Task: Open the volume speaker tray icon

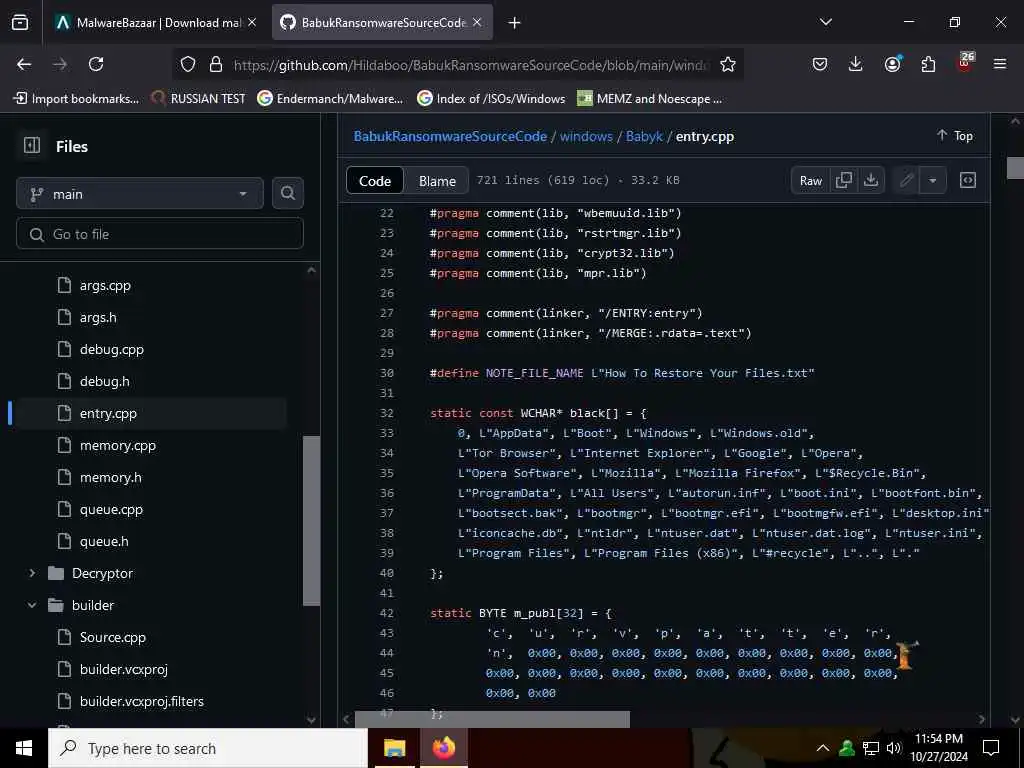Action: click(894, 748)
